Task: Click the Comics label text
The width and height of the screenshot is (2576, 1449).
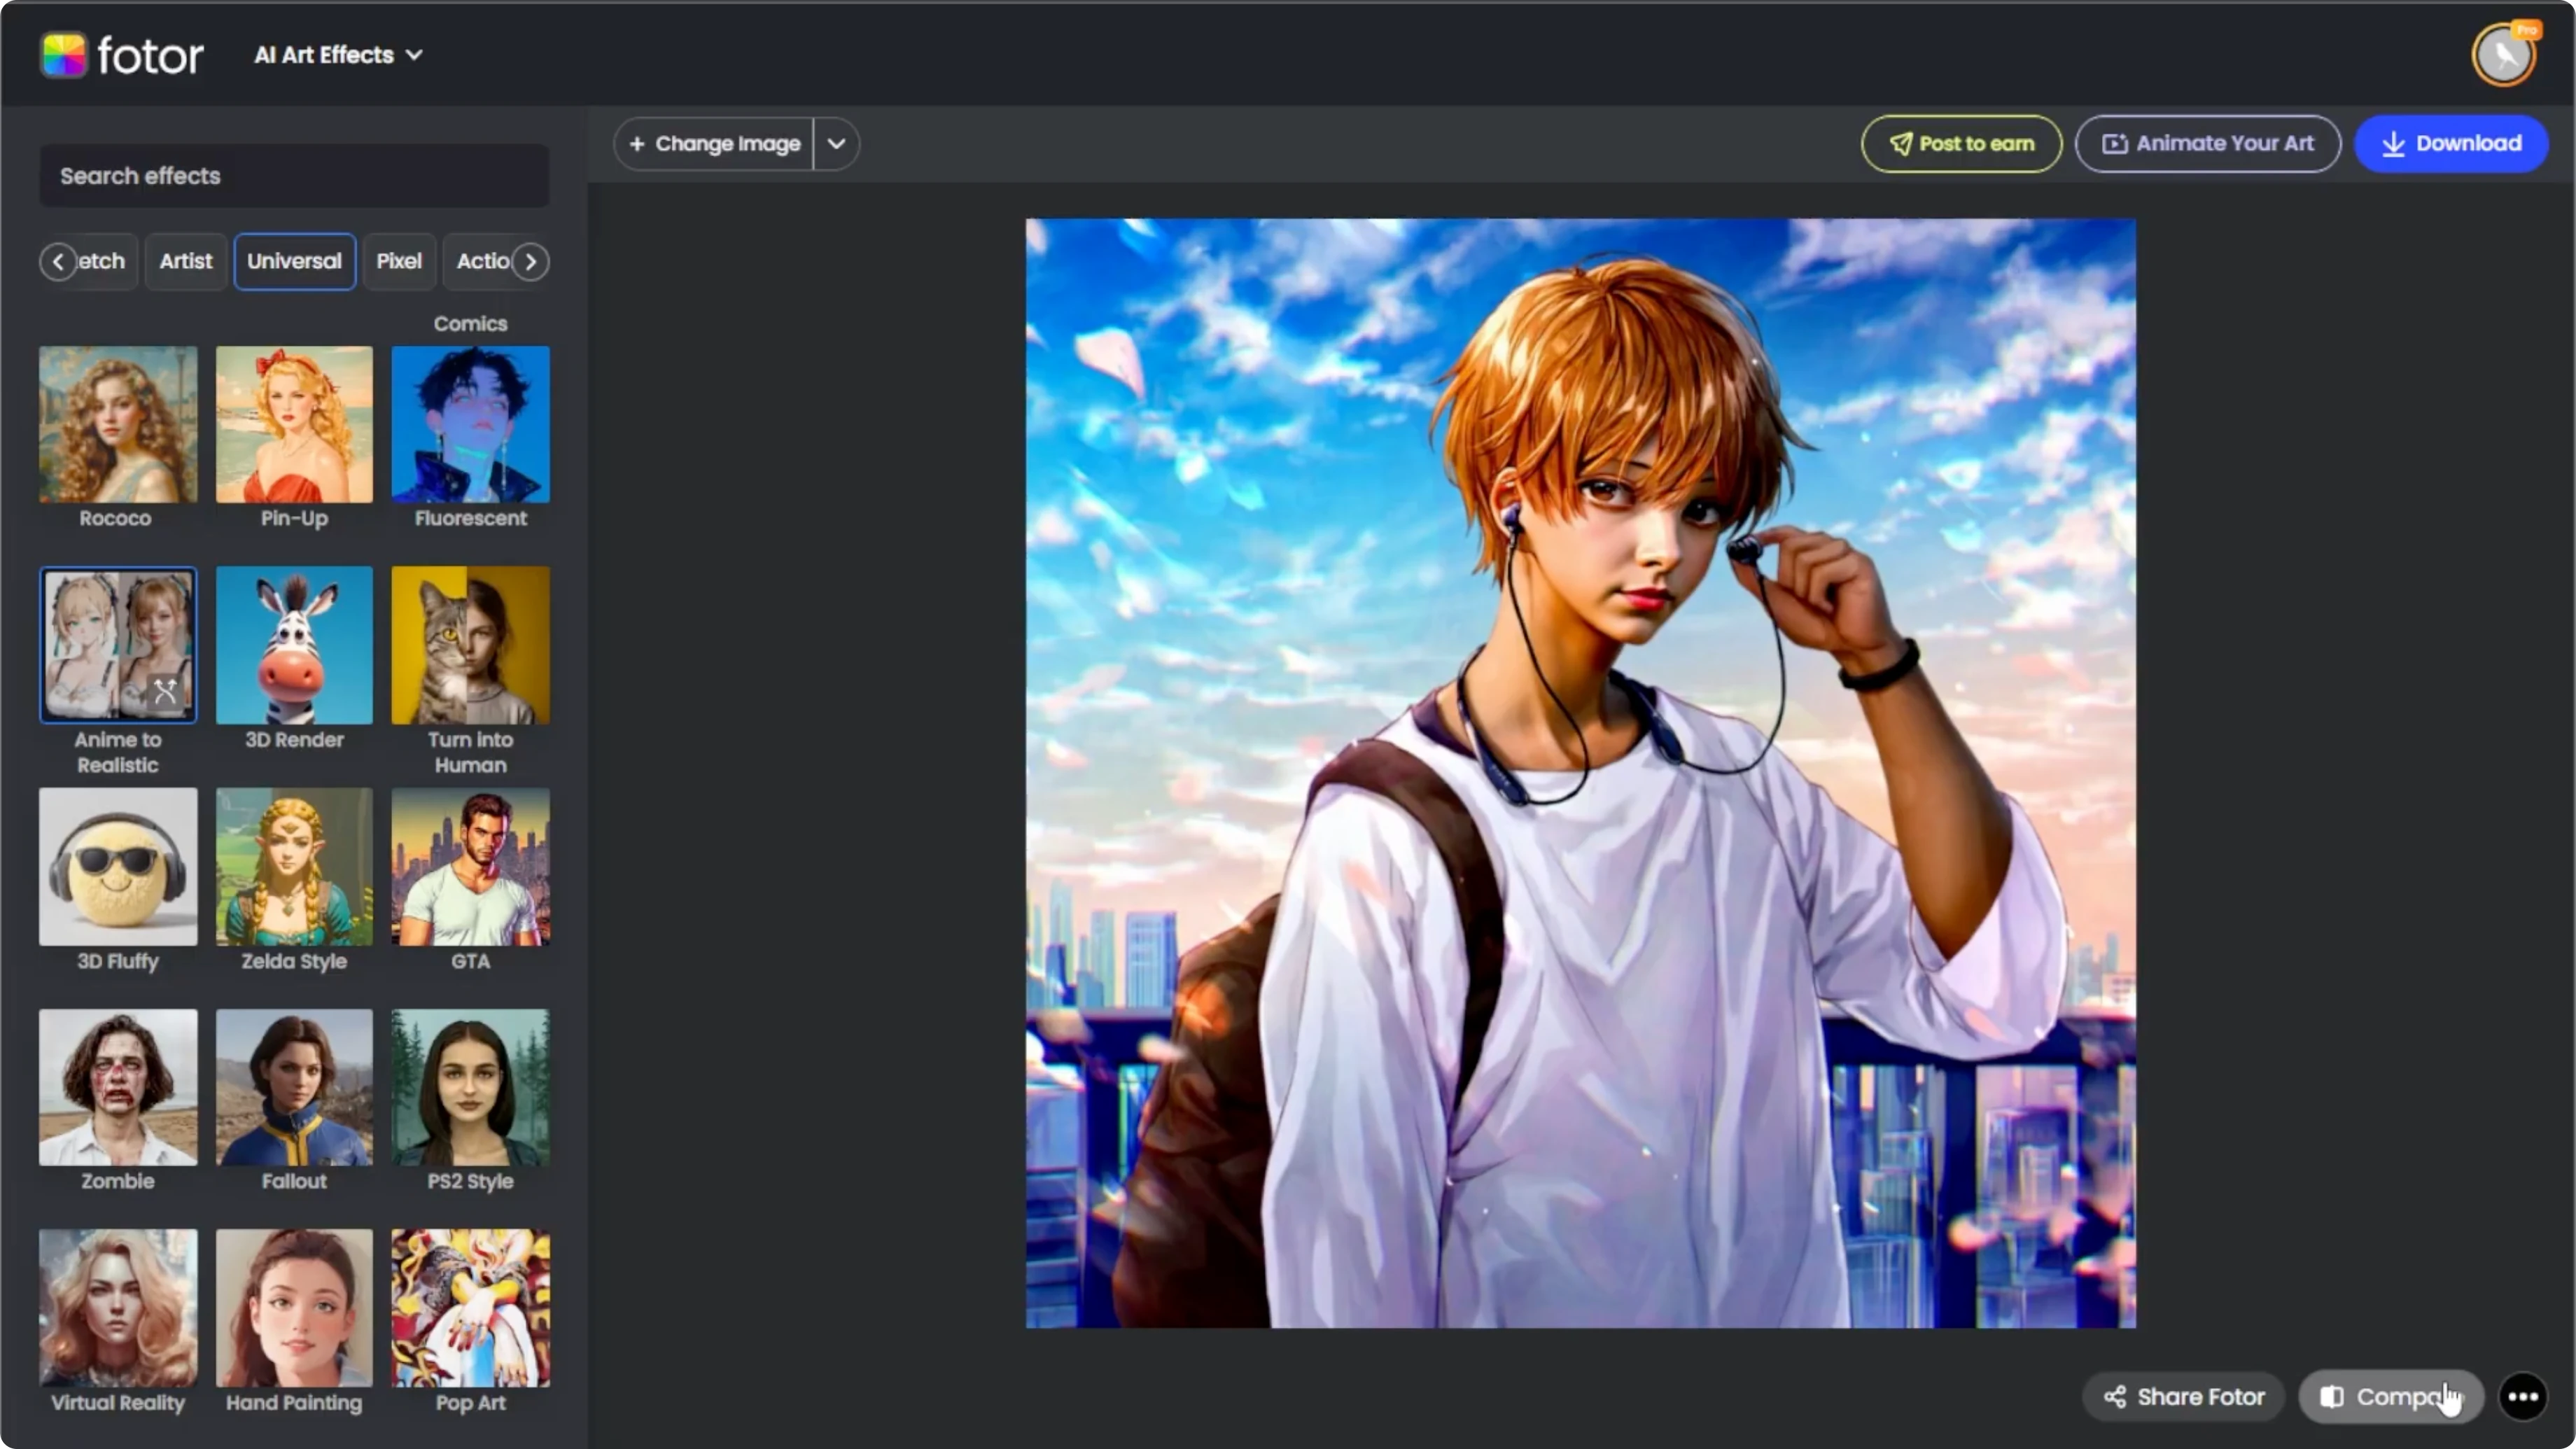Action: coord(470,324)
